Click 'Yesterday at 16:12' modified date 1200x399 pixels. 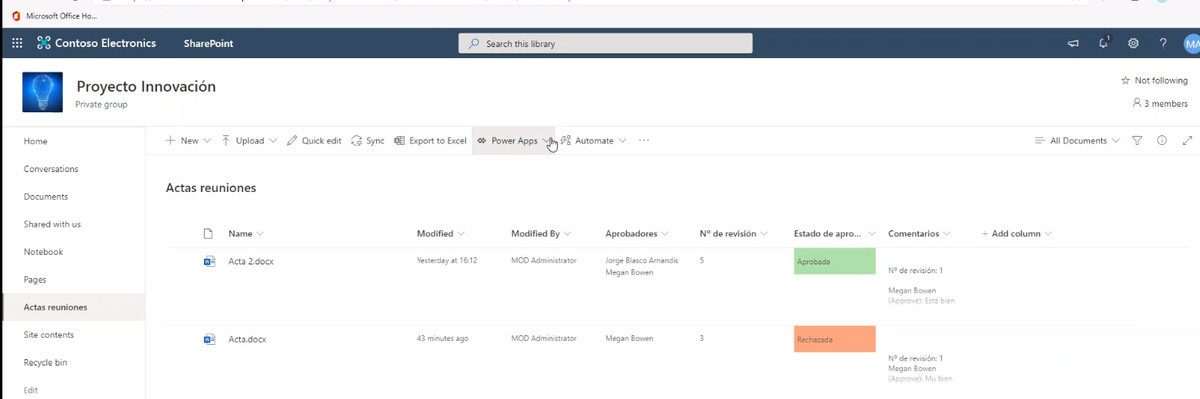point(446,260)
